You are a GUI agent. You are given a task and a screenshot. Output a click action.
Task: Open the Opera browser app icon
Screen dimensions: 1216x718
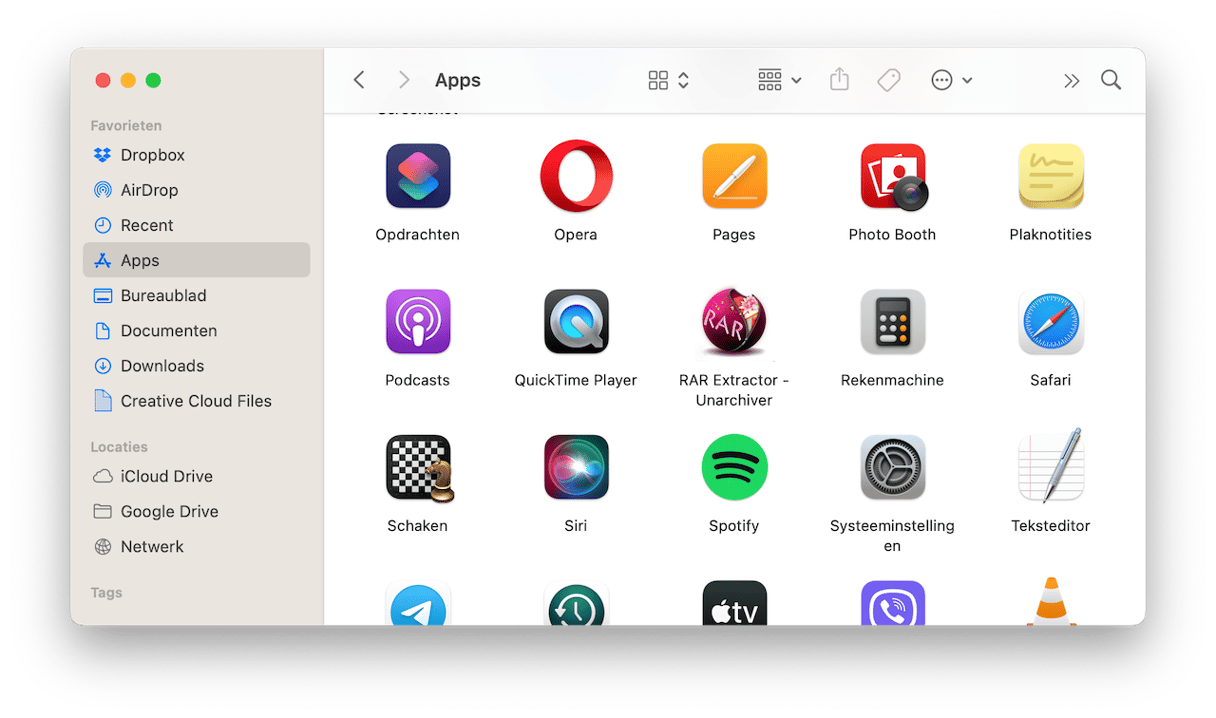click(576, 177)
